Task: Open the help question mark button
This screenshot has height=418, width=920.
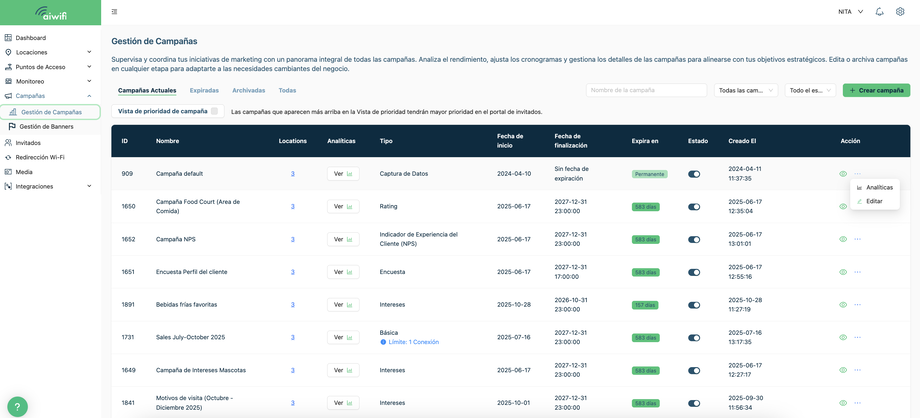Action: [x=18, y=407]
